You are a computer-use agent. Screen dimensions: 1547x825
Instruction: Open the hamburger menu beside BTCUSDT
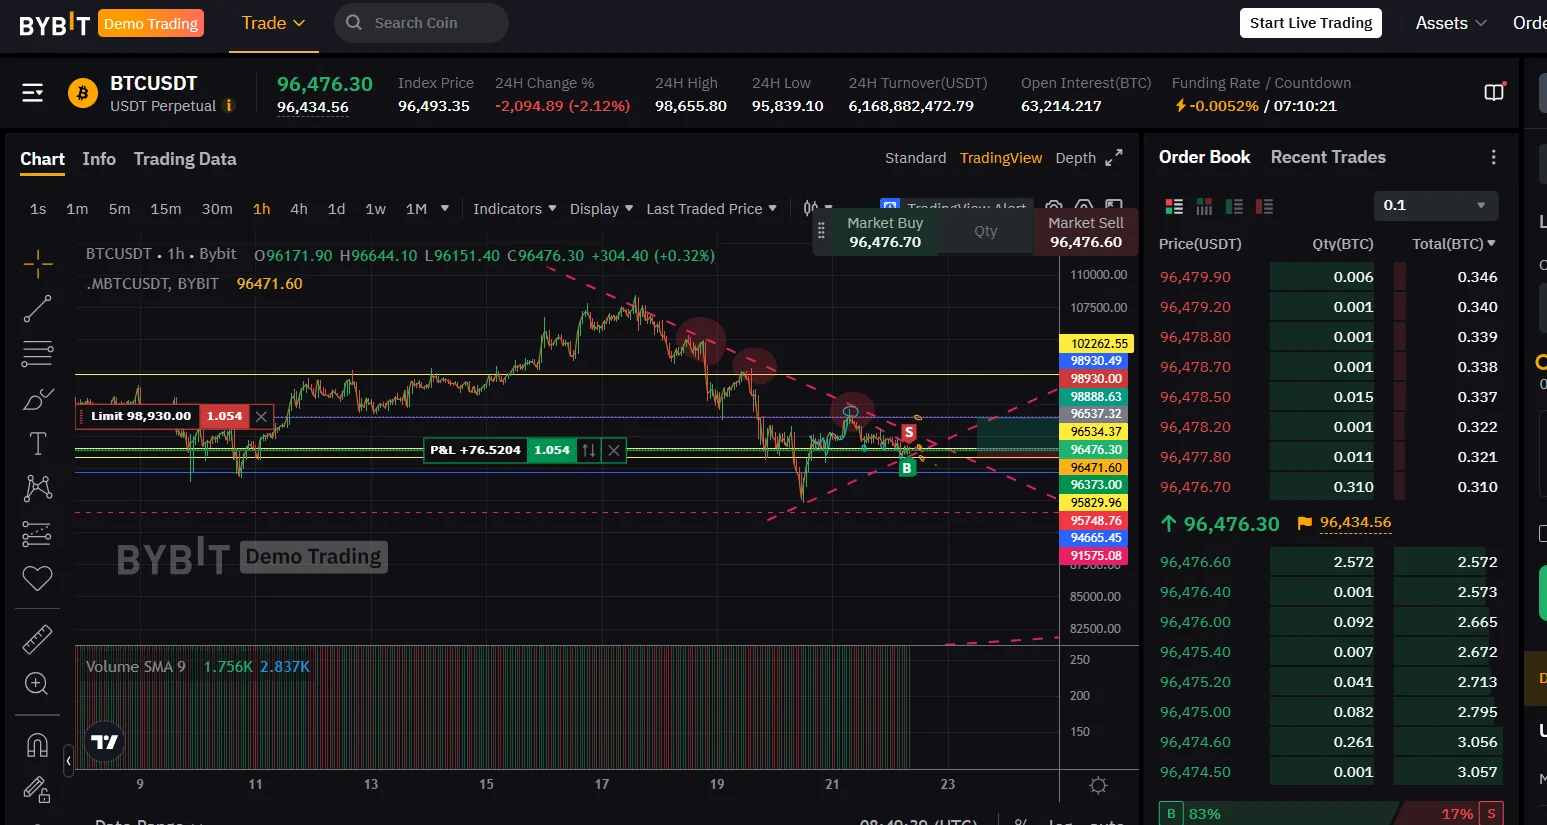point(33,93)
